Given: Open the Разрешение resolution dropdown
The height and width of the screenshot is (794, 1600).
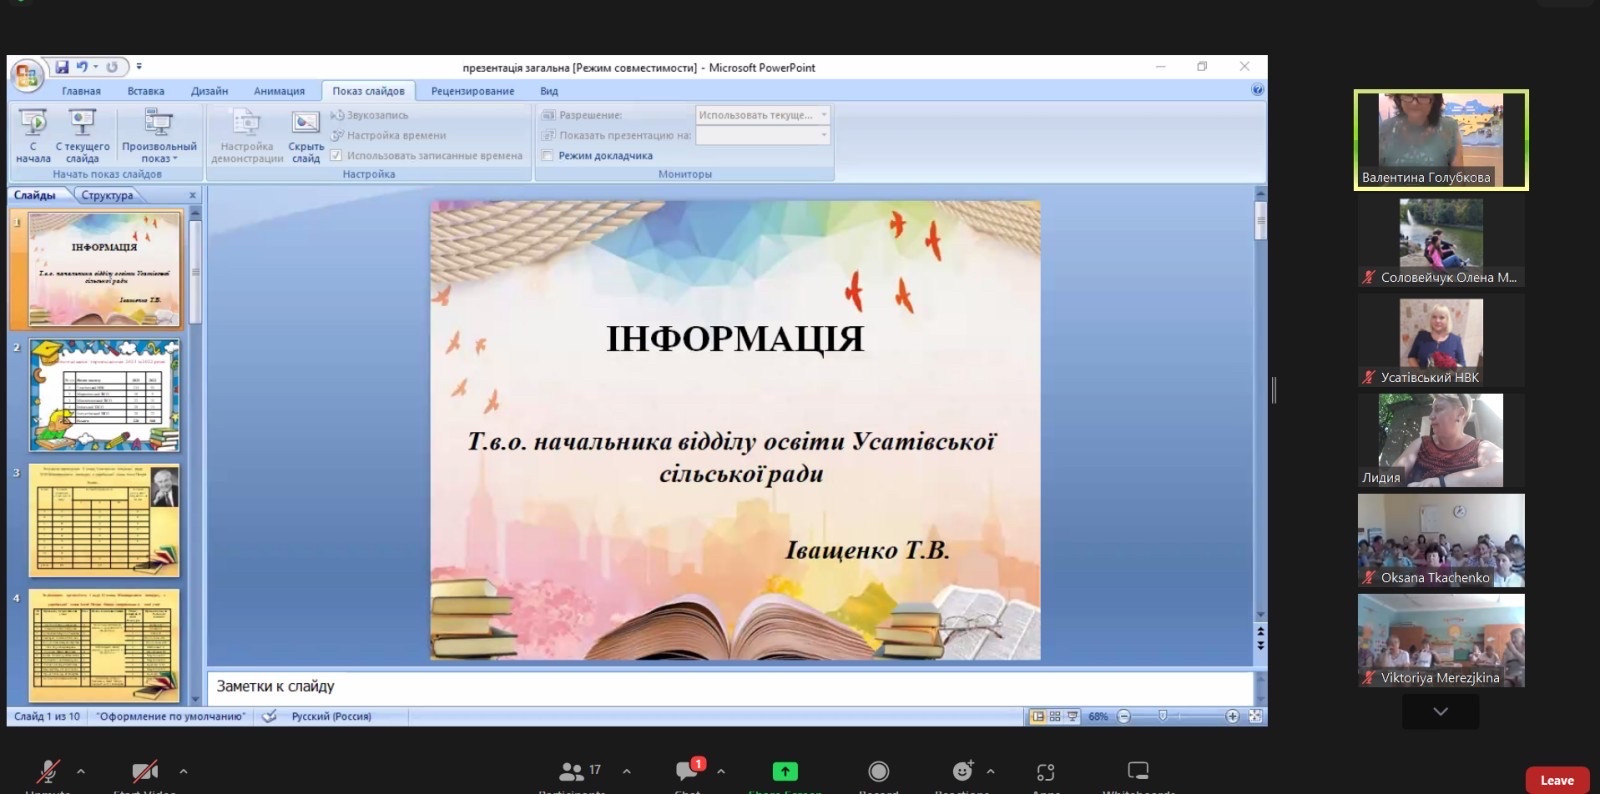Looking at the screenshot, I should click(x=762, y=115).
